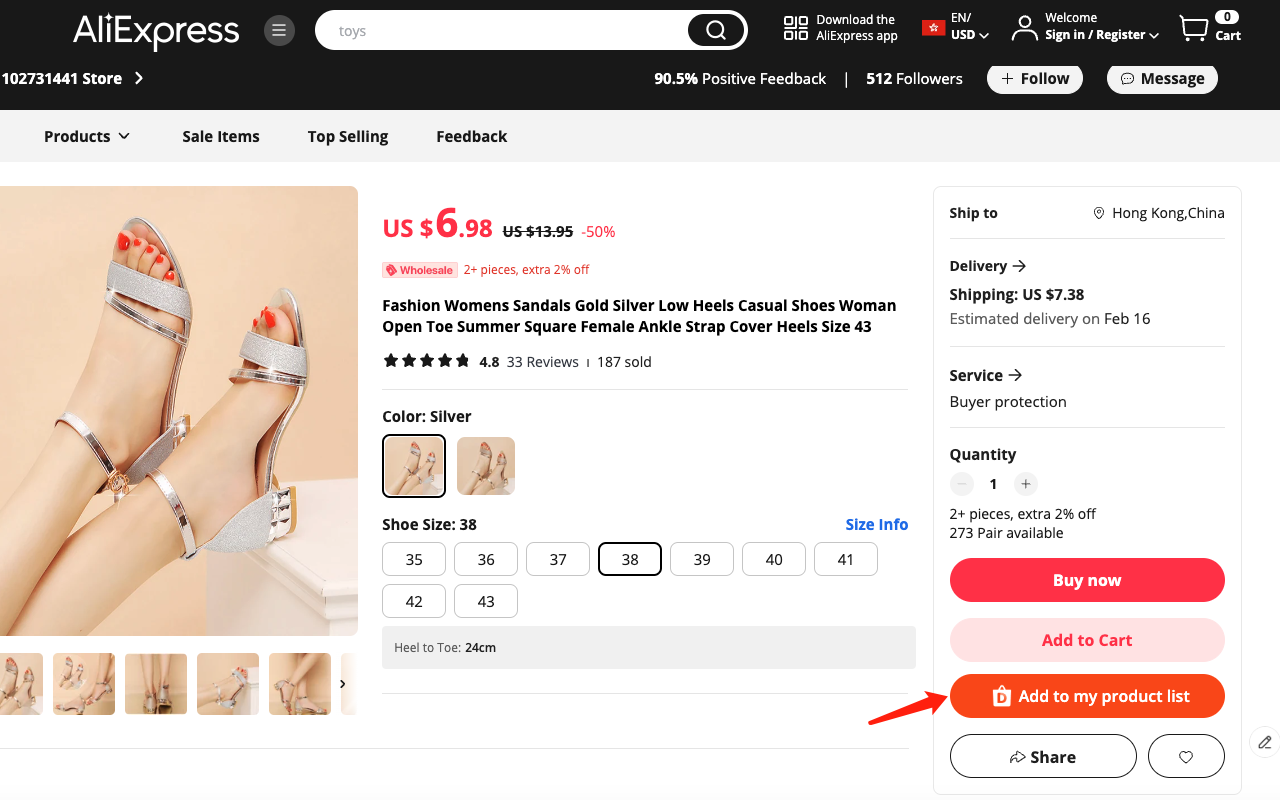Click Add to my product list

(1087, 695)
